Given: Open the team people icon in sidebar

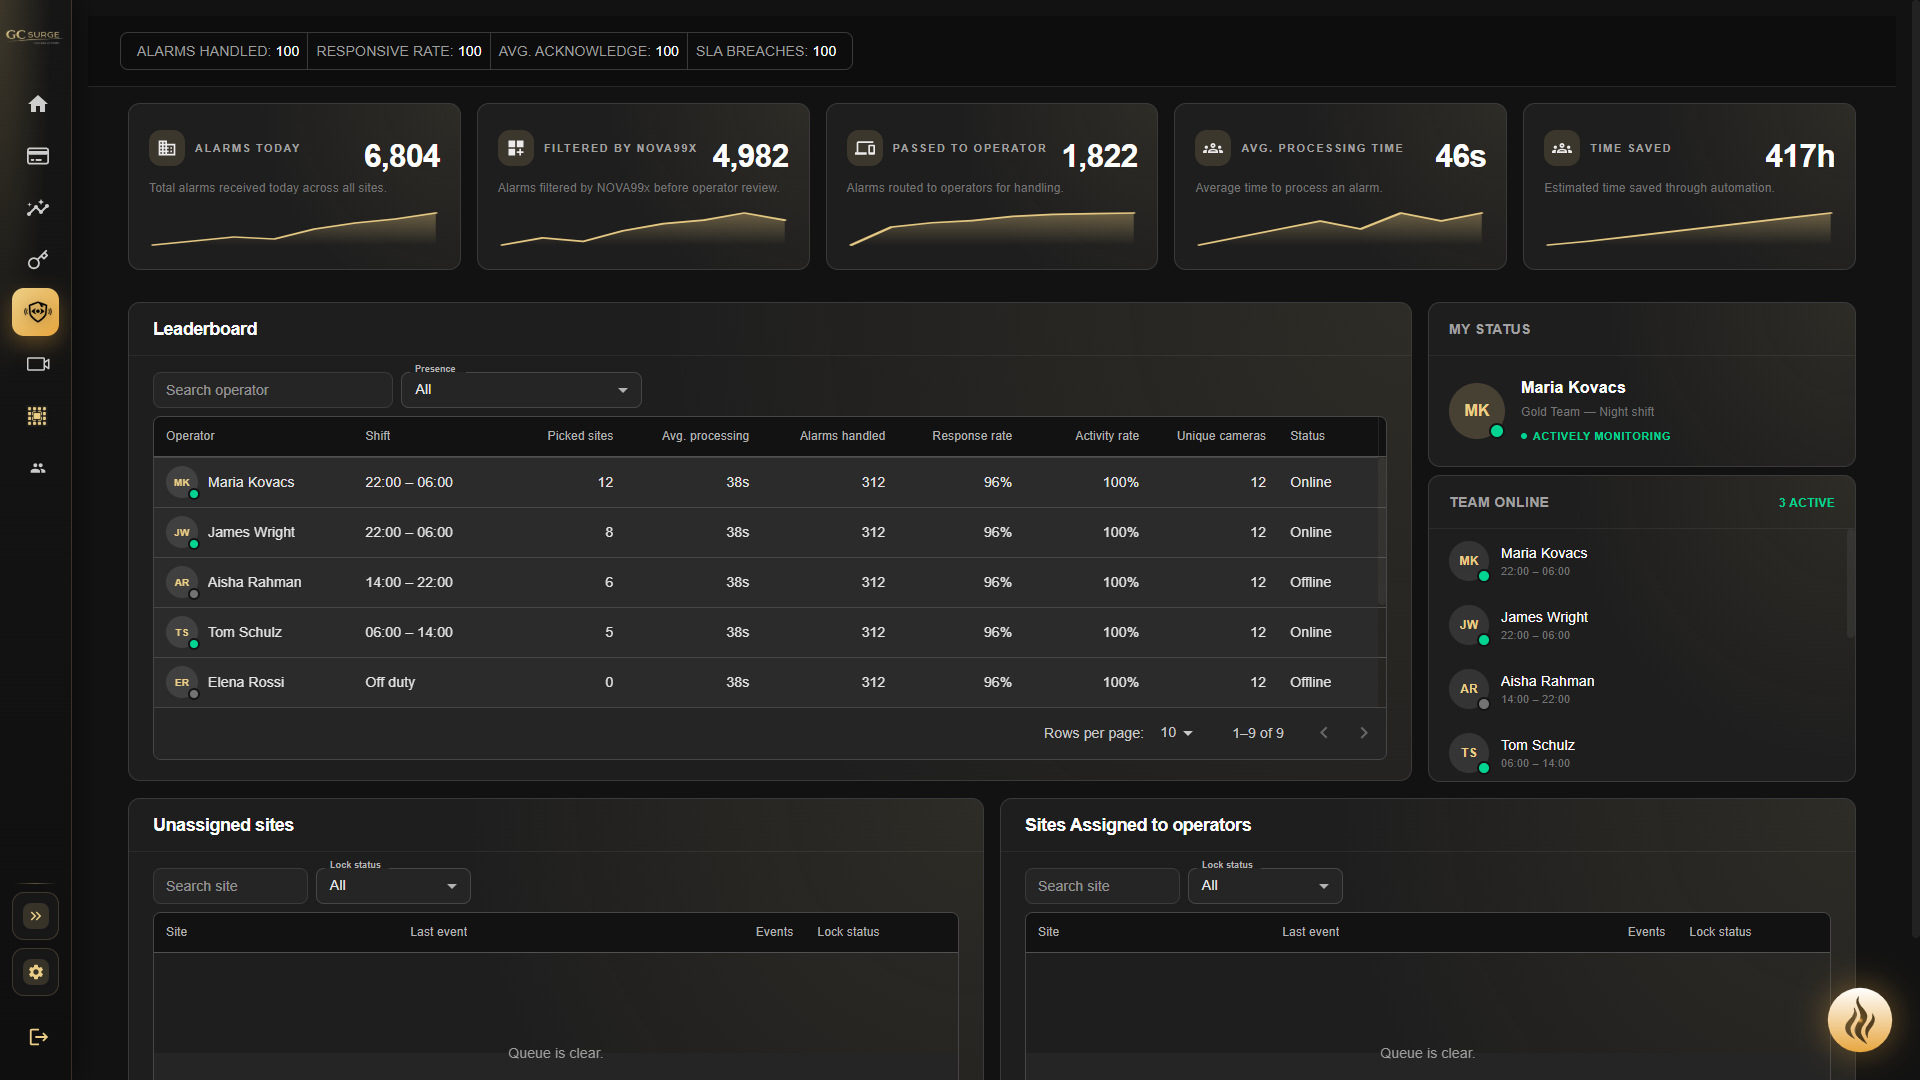Looking at the screenshot, I should [37, 468].
